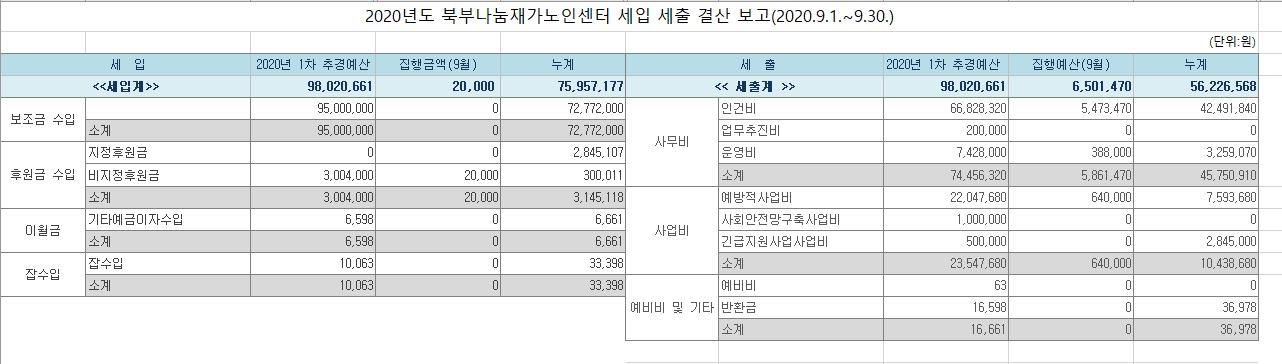Click the '예방적사업비' row label
The image size is (1282, 364).
(x=800, y=196)
